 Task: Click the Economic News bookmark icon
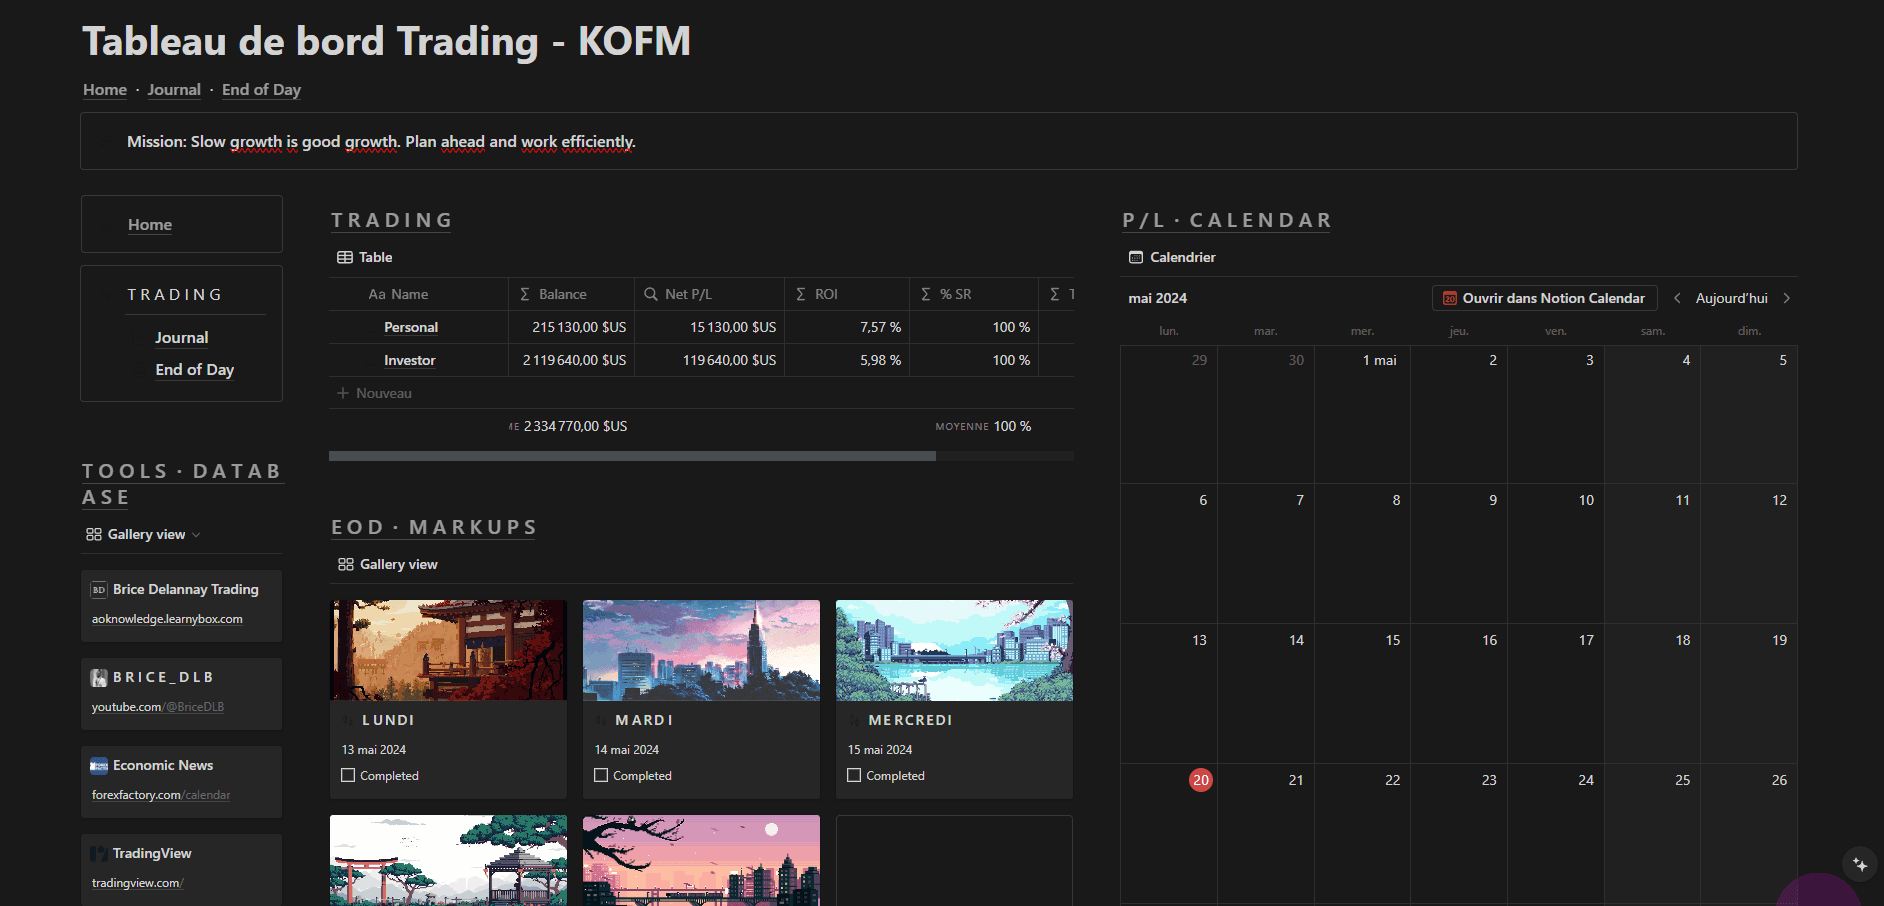(x=99, y=765)
